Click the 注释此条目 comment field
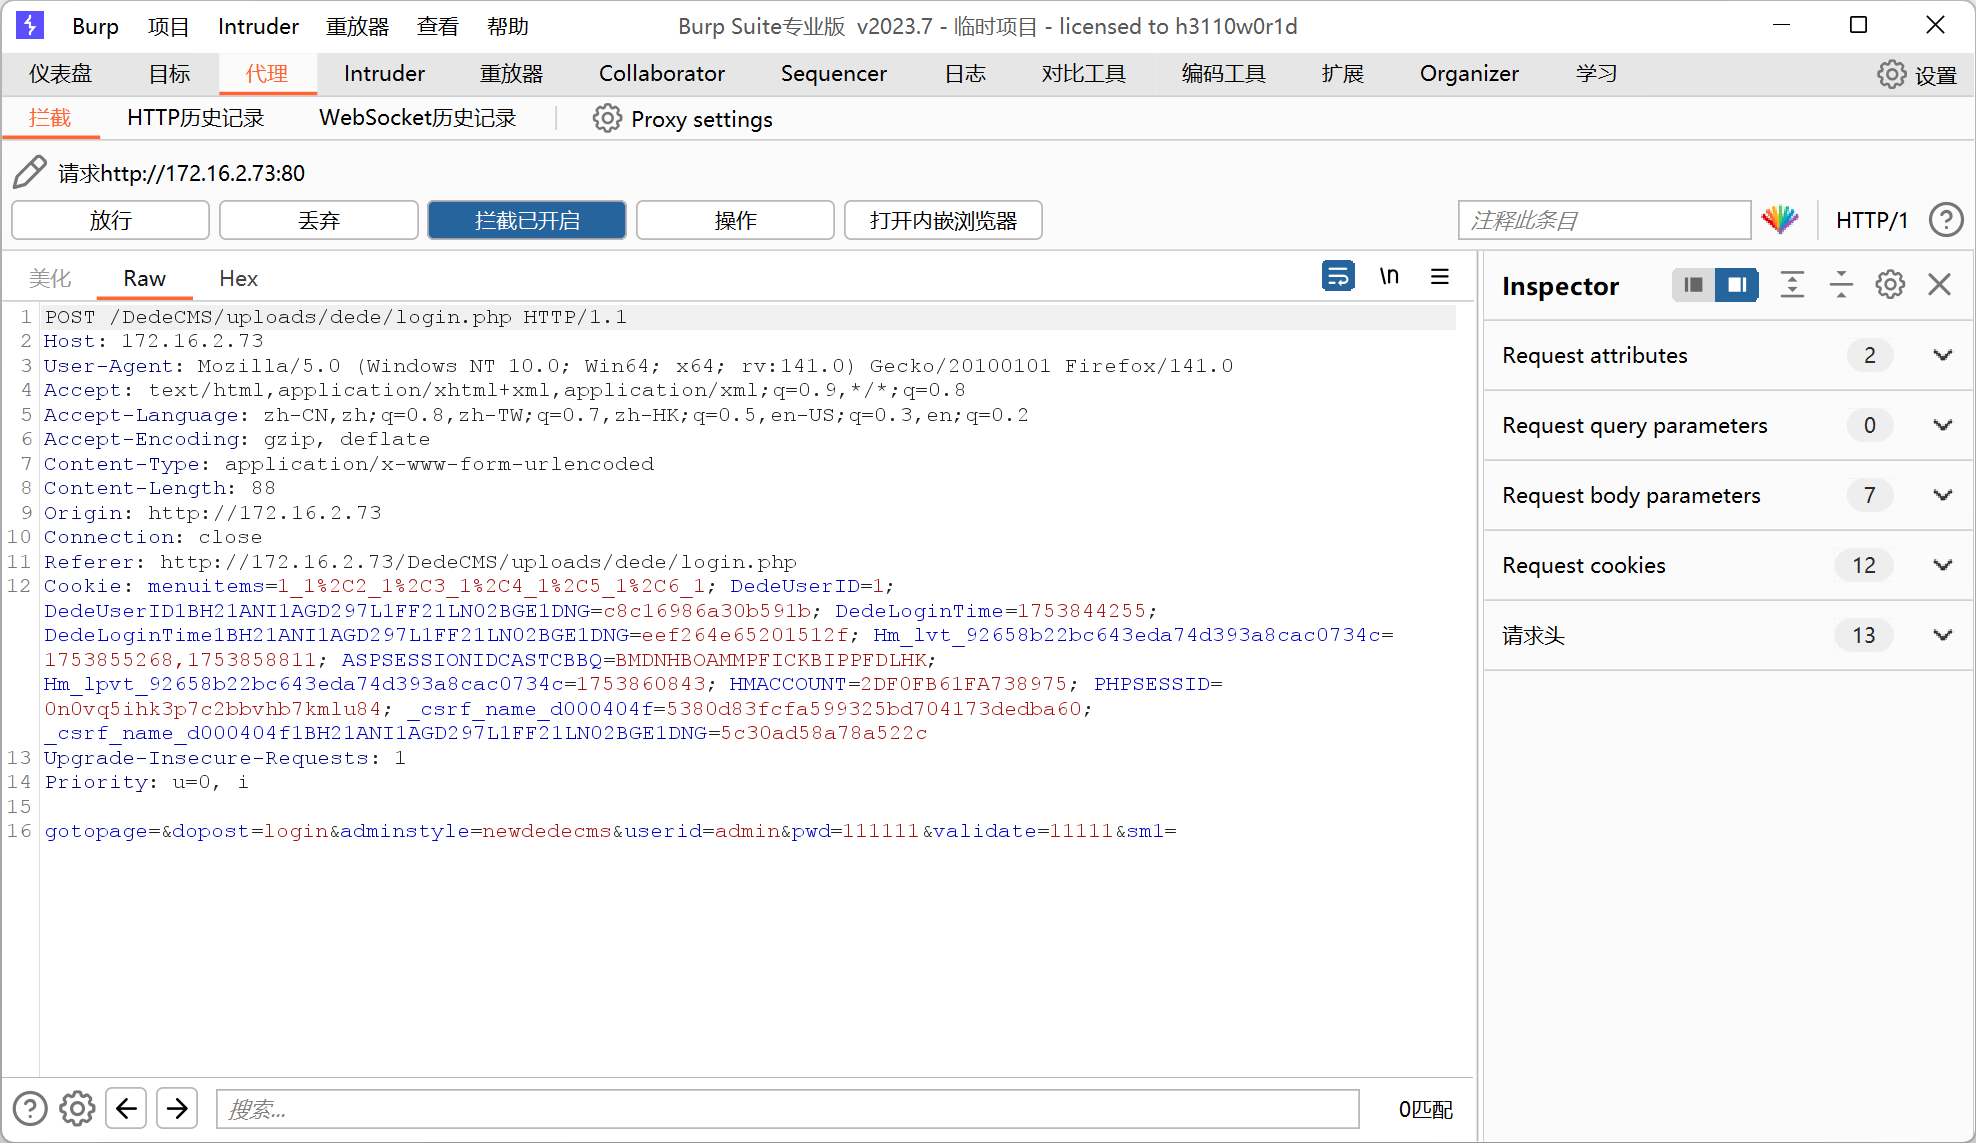Screen dimensions: 1976x1143 tap(1605, 220)
